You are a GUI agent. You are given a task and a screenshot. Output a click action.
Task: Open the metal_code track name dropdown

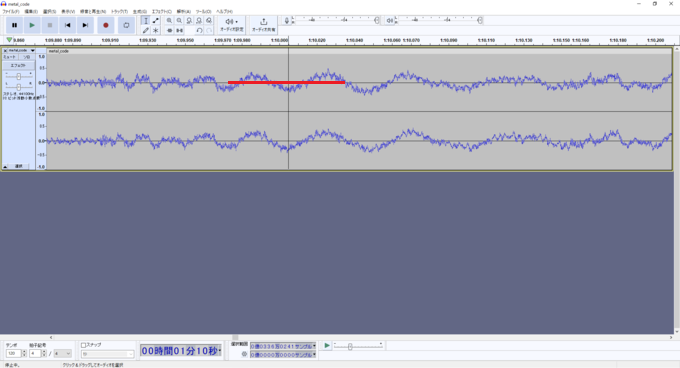tap(20, 51)
